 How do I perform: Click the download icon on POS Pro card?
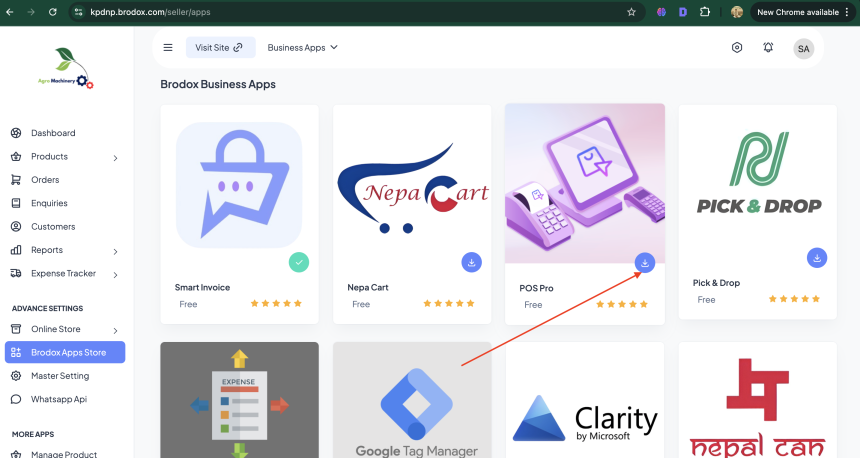(645, 262)
